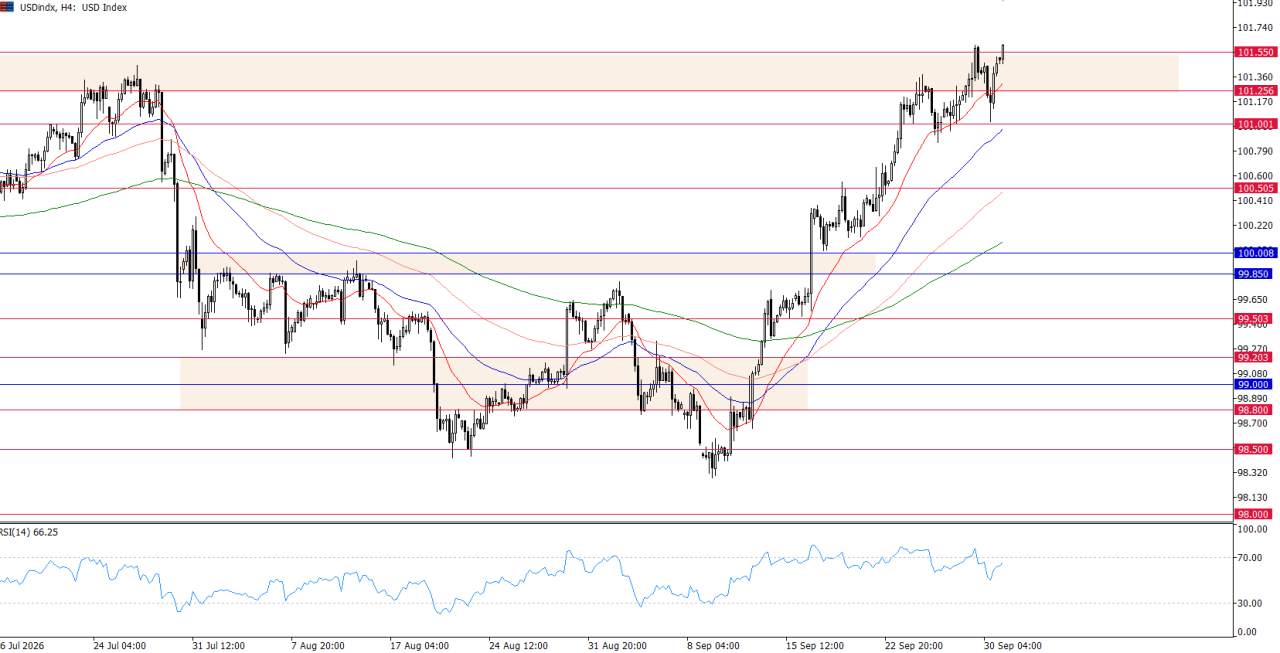Screen dimensions: 1280x653
Task: Click the 99.203 red level label
Action: 1254,358
